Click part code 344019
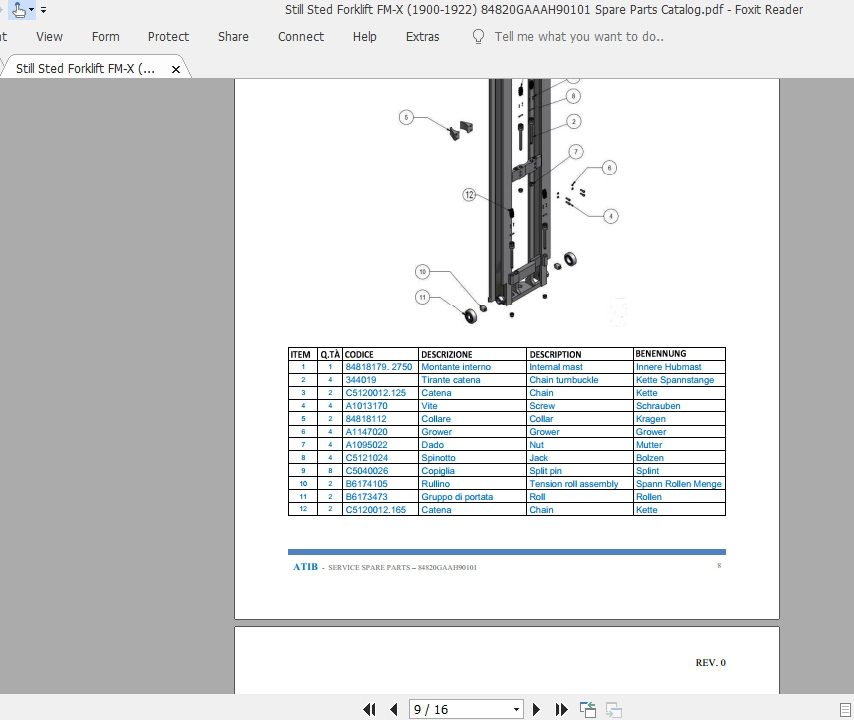 coord(361,380)
